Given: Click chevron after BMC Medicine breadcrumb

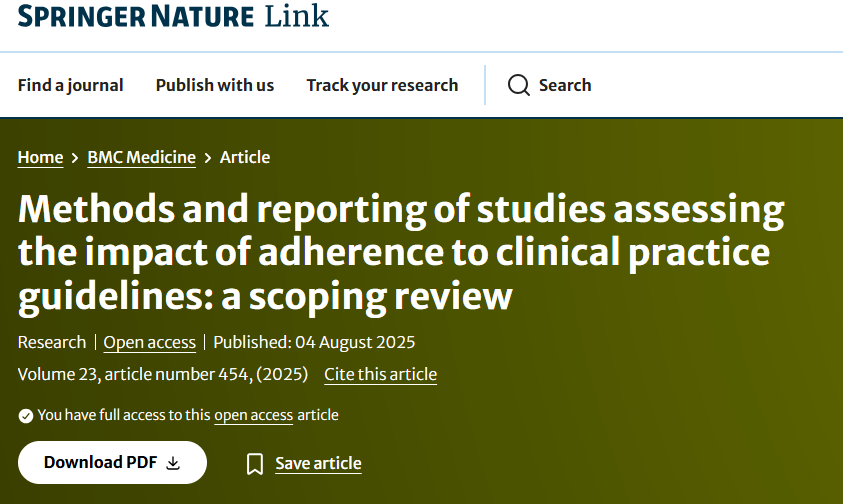Looking at the screenshot, I should tap(208, 158).
